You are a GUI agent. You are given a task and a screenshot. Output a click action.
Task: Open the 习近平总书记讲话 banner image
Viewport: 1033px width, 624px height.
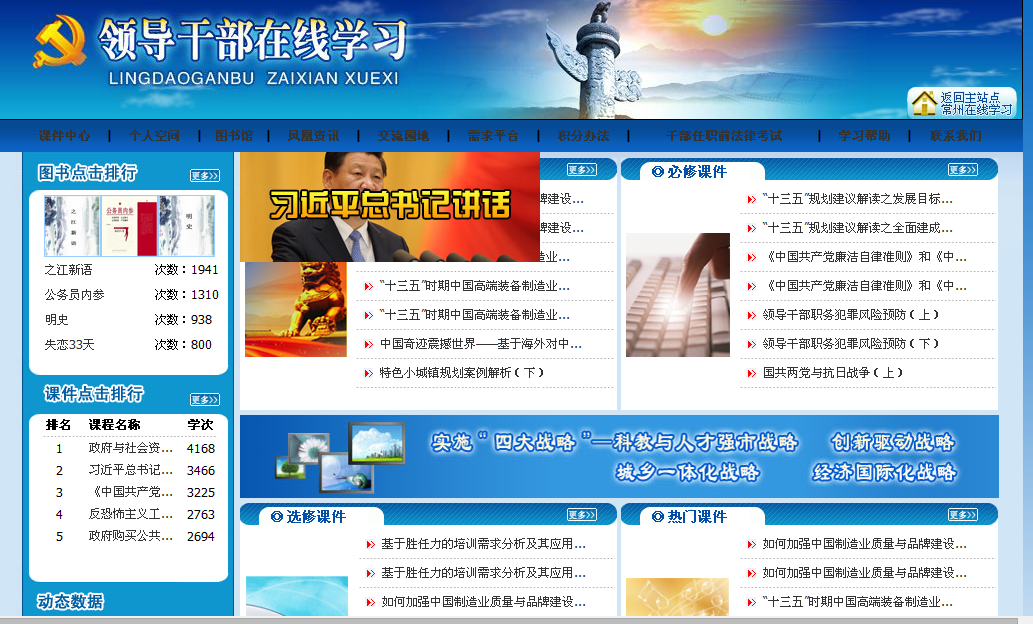tap(390, 207)
